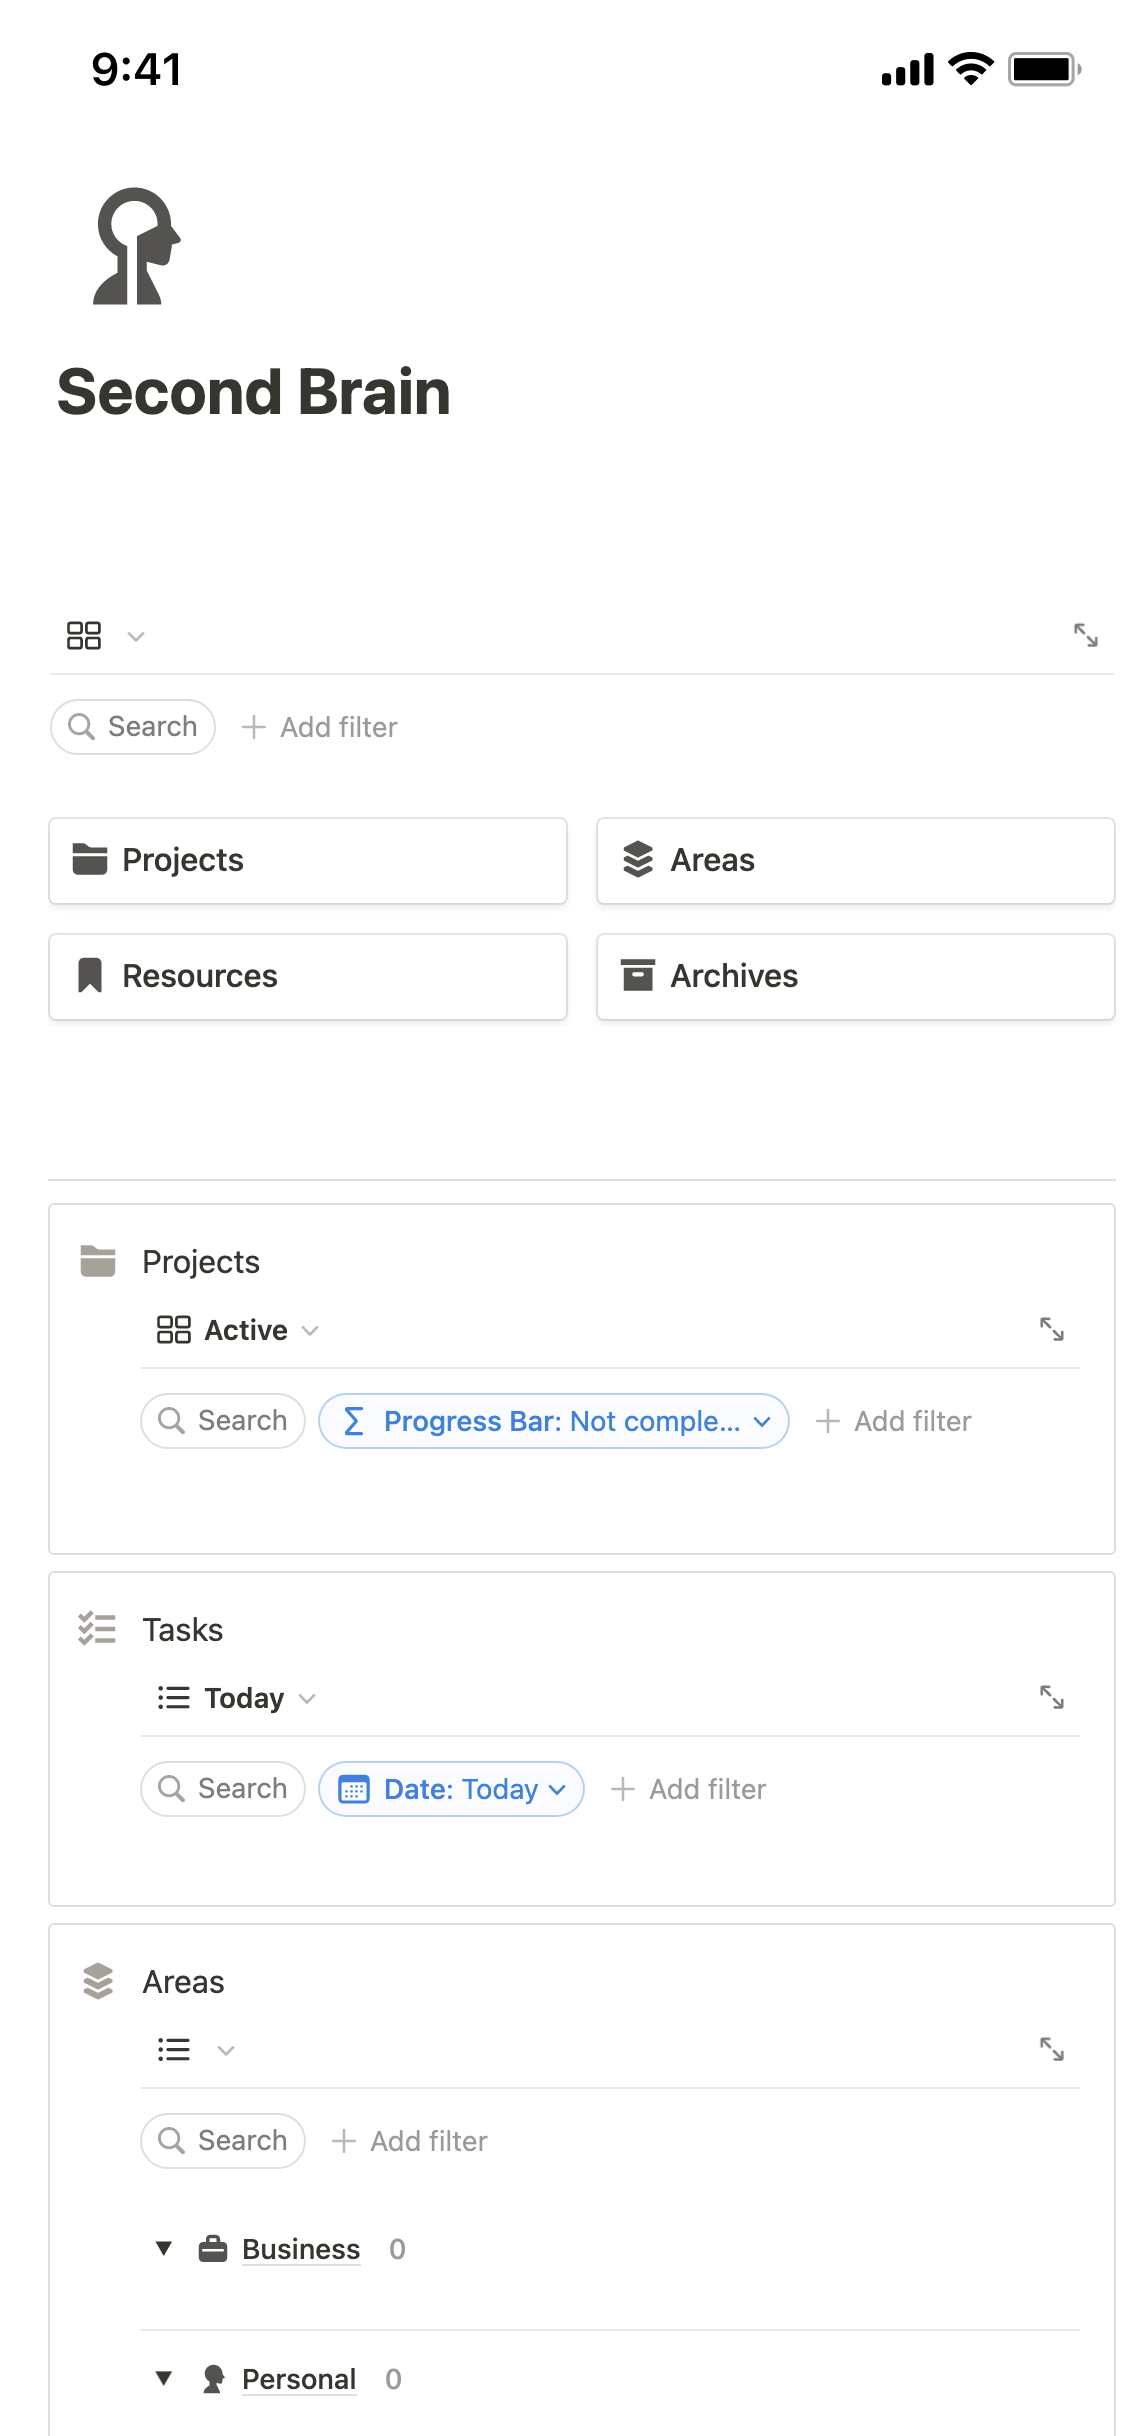Image resolution: width=1125 pixels, height=2436 pixels.
Task: Collapse the Business group toggle
Action: tap(164, 2249)
